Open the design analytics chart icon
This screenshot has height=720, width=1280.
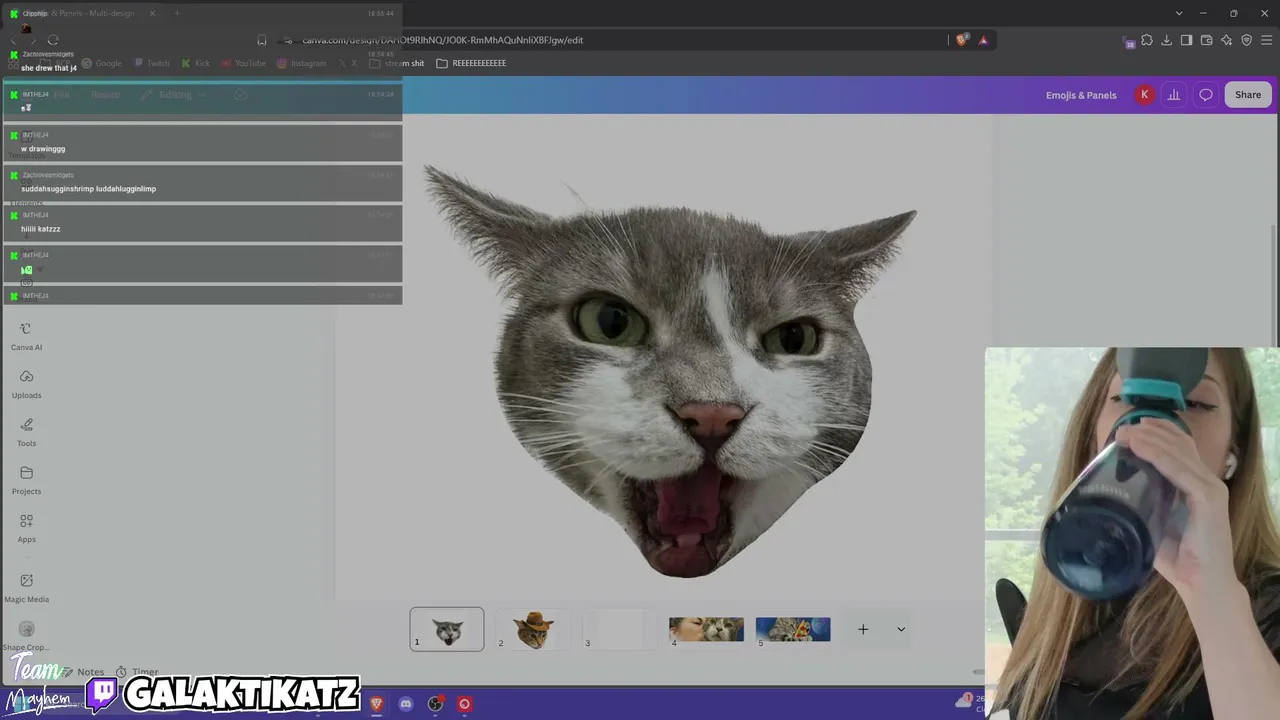[x=1174, y=95]
